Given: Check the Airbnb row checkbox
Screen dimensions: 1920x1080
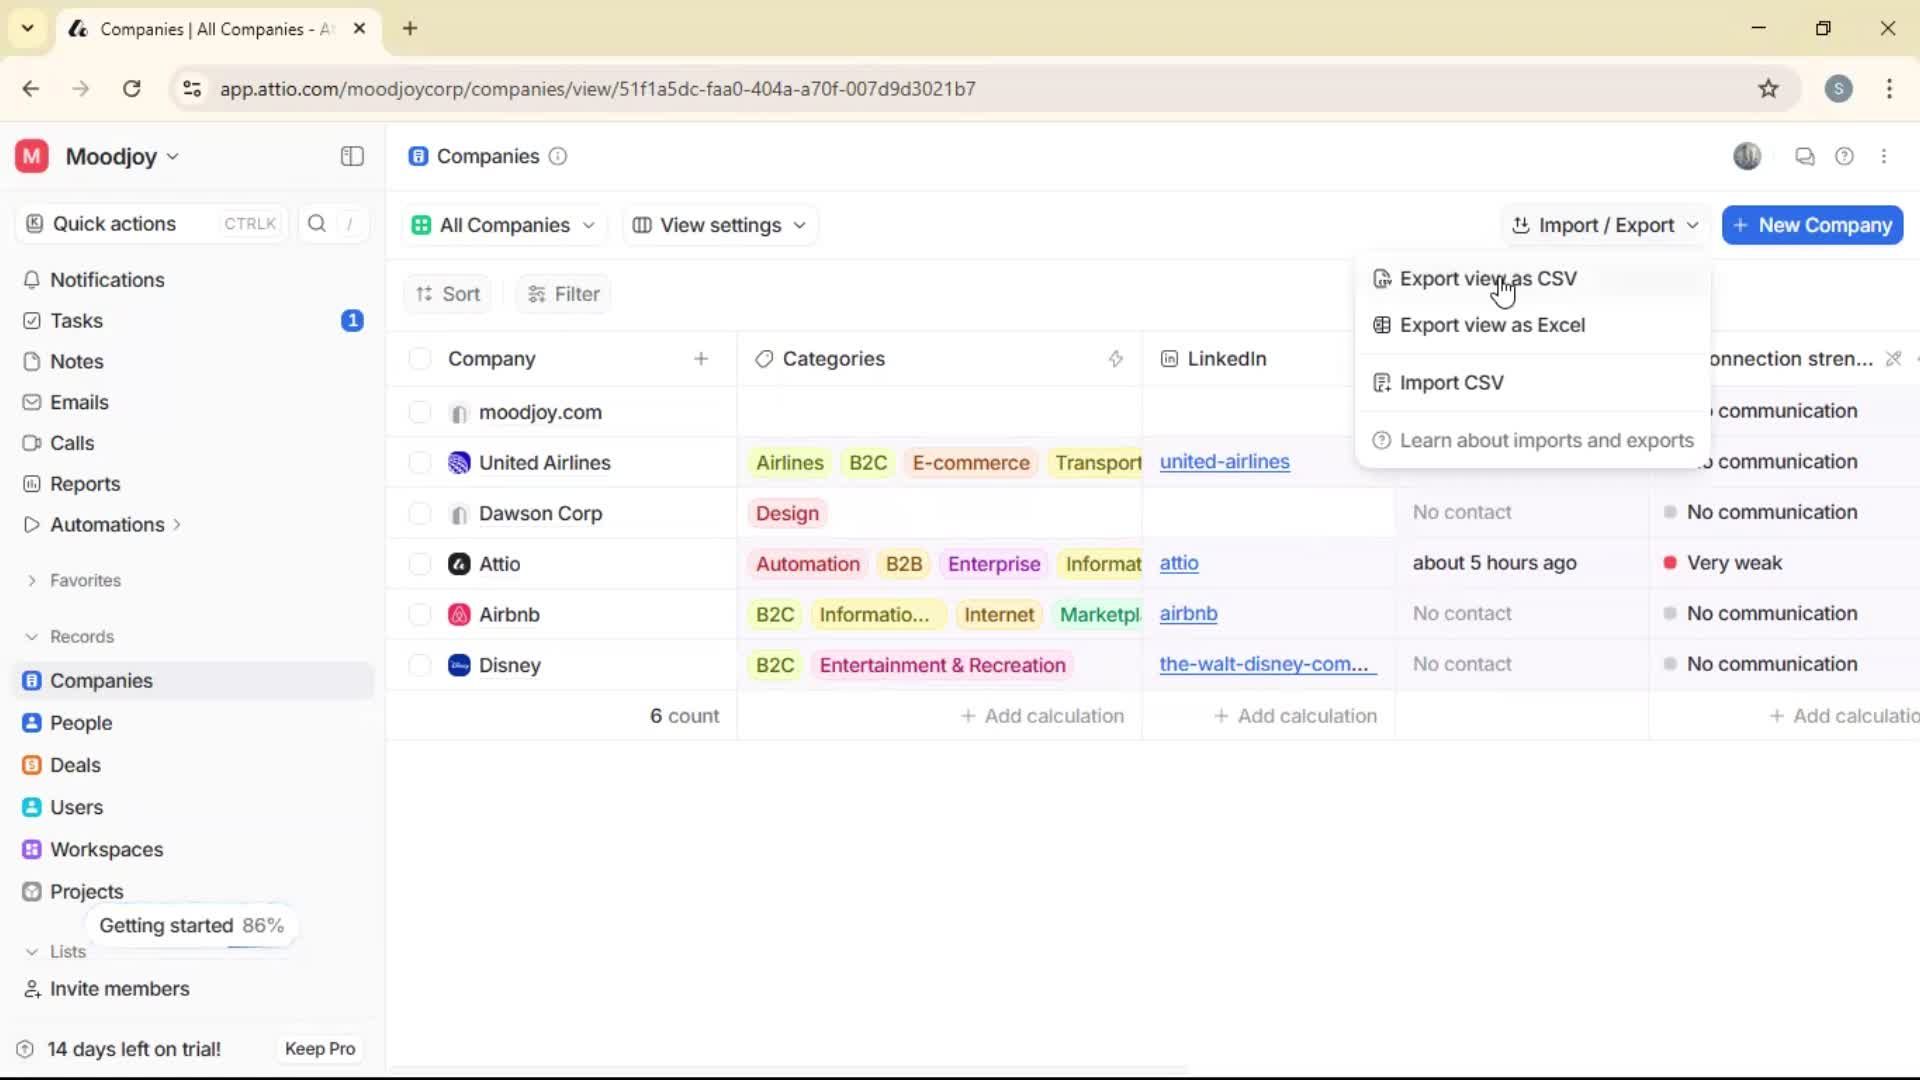Looking at the screenshot, I should coord(420,615).
